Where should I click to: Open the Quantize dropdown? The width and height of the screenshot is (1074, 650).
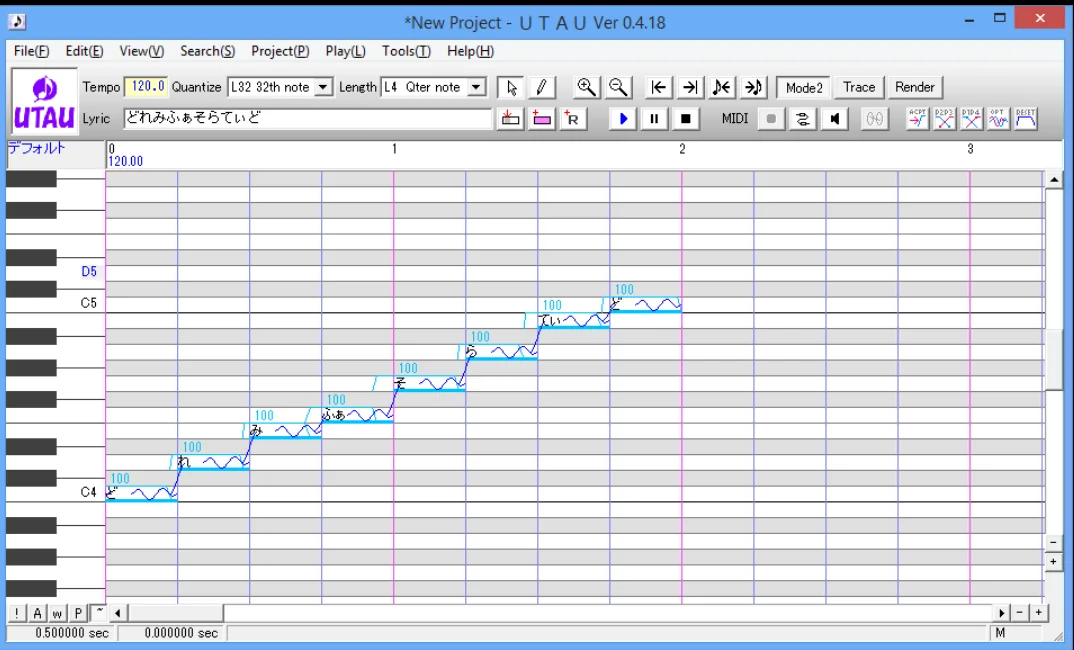(x=323, y=88)
